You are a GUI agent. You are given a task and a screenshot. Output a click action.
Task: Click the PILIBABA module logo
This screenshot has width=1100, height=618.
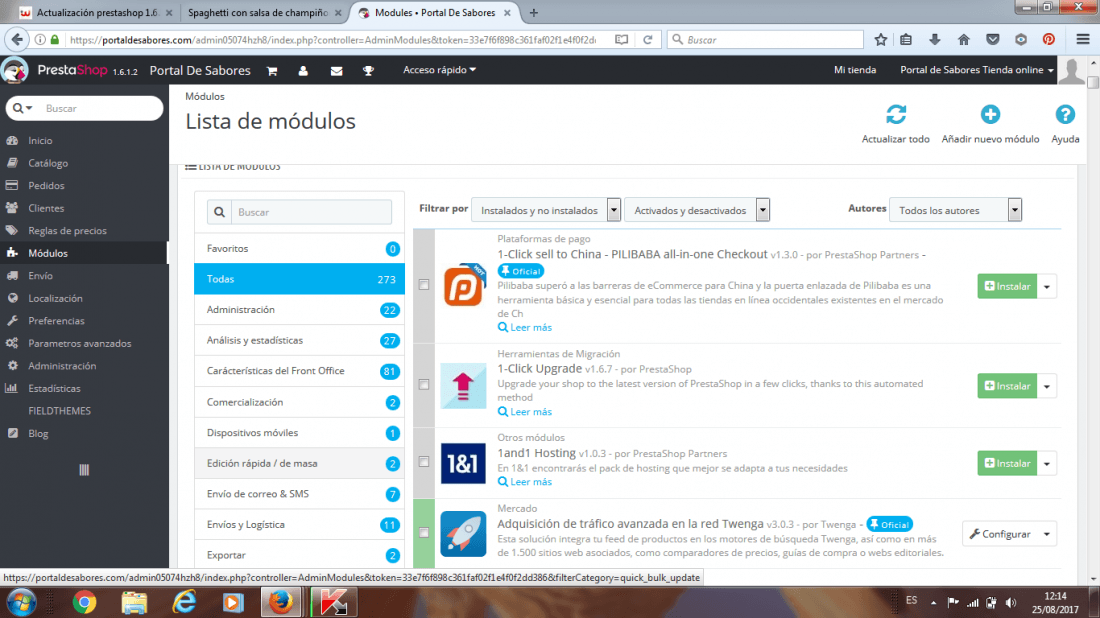(x=464, y=285)
